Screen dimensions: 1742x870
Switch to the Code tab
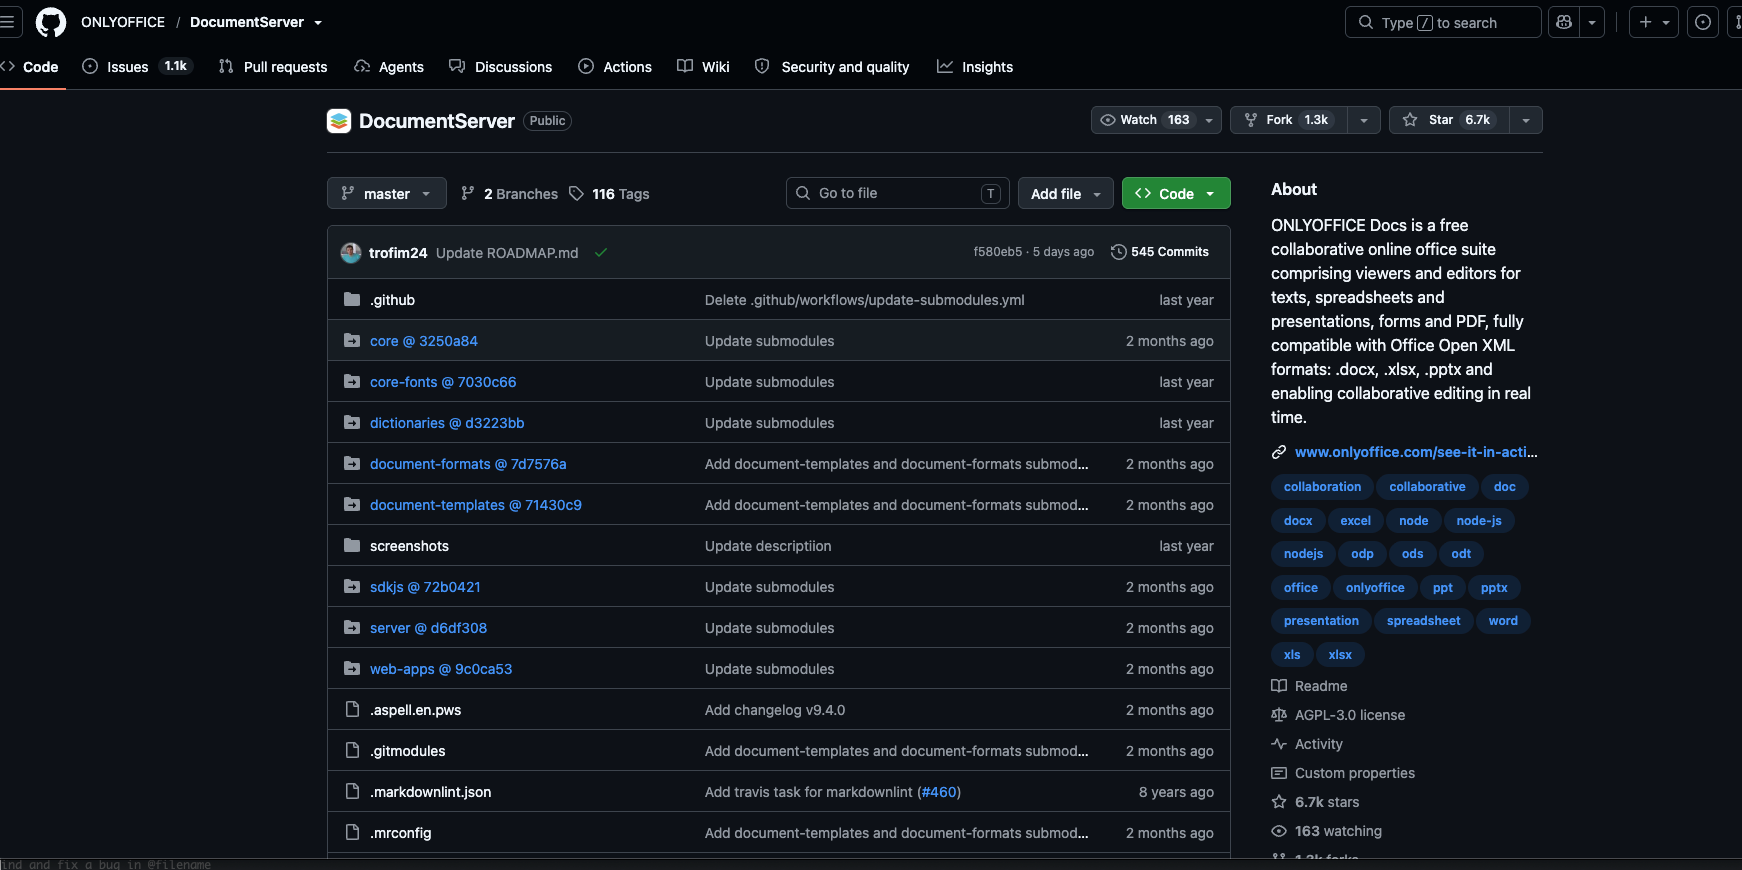click(31, 67)
